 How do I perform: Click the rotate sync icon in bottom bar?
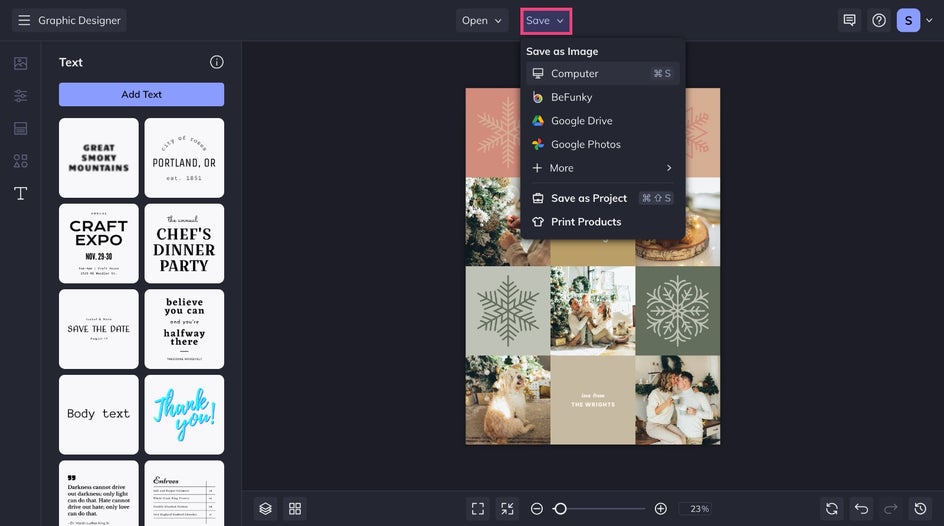[832, 509]
